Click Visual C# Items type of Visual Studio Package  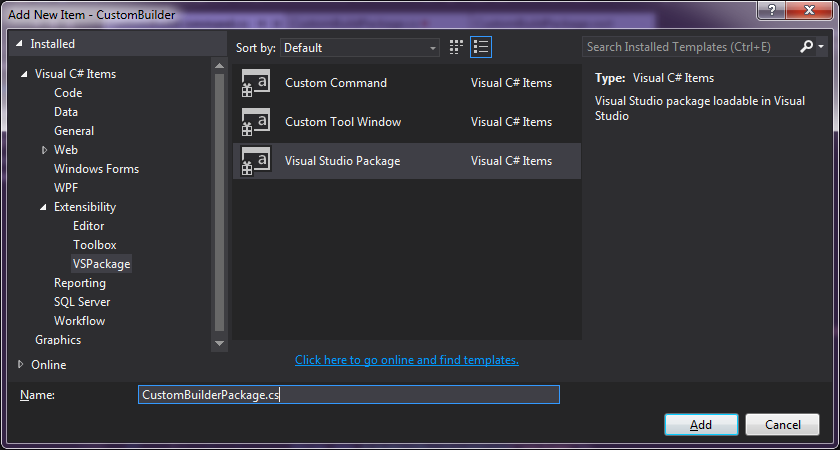[x=511, y=161]
